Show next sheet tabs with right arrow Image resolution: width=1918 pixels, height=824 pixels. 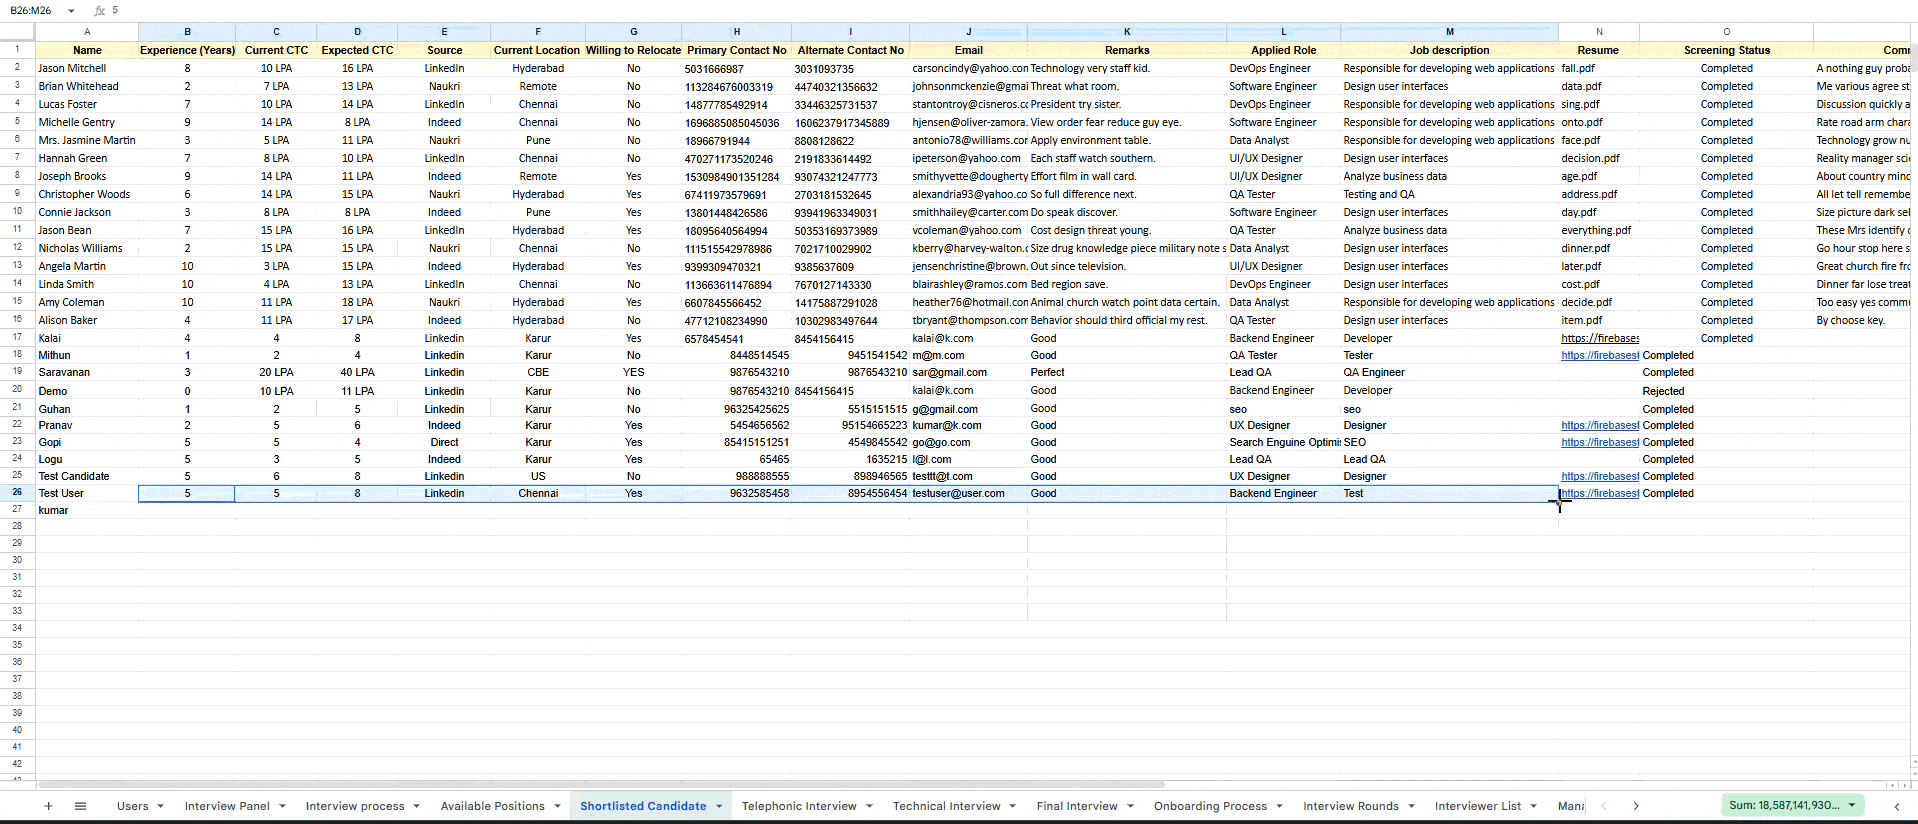click(1636, 806)
